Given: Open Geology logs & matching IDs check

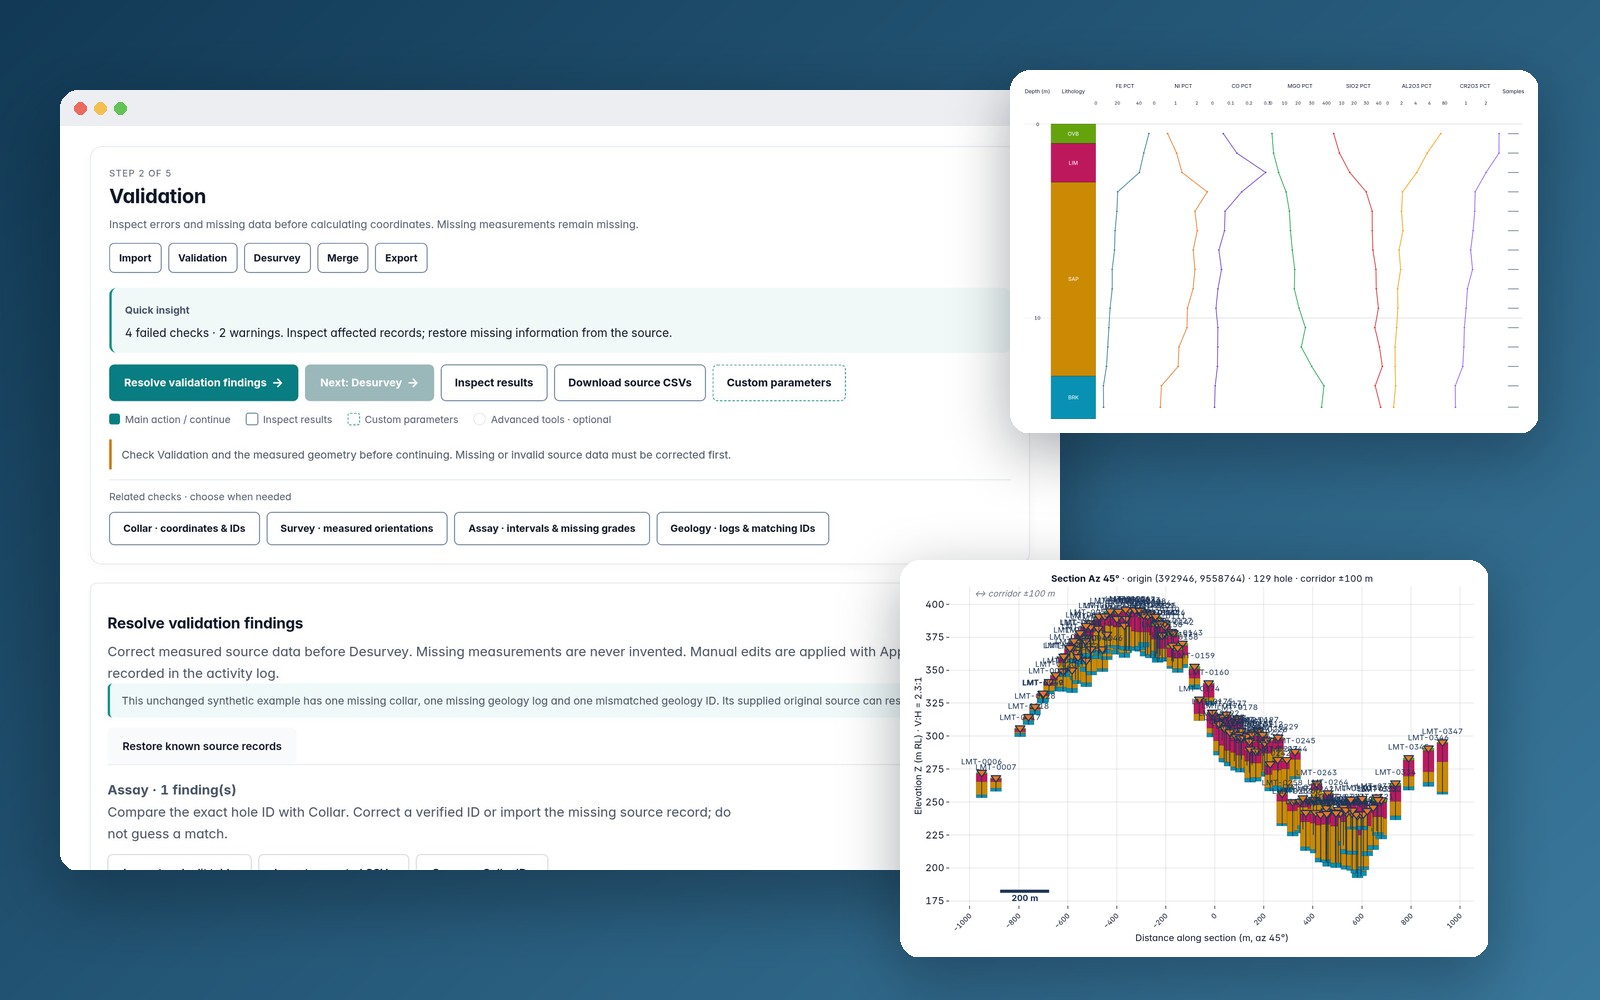Looking at the screenshot, I should (743, 529).
